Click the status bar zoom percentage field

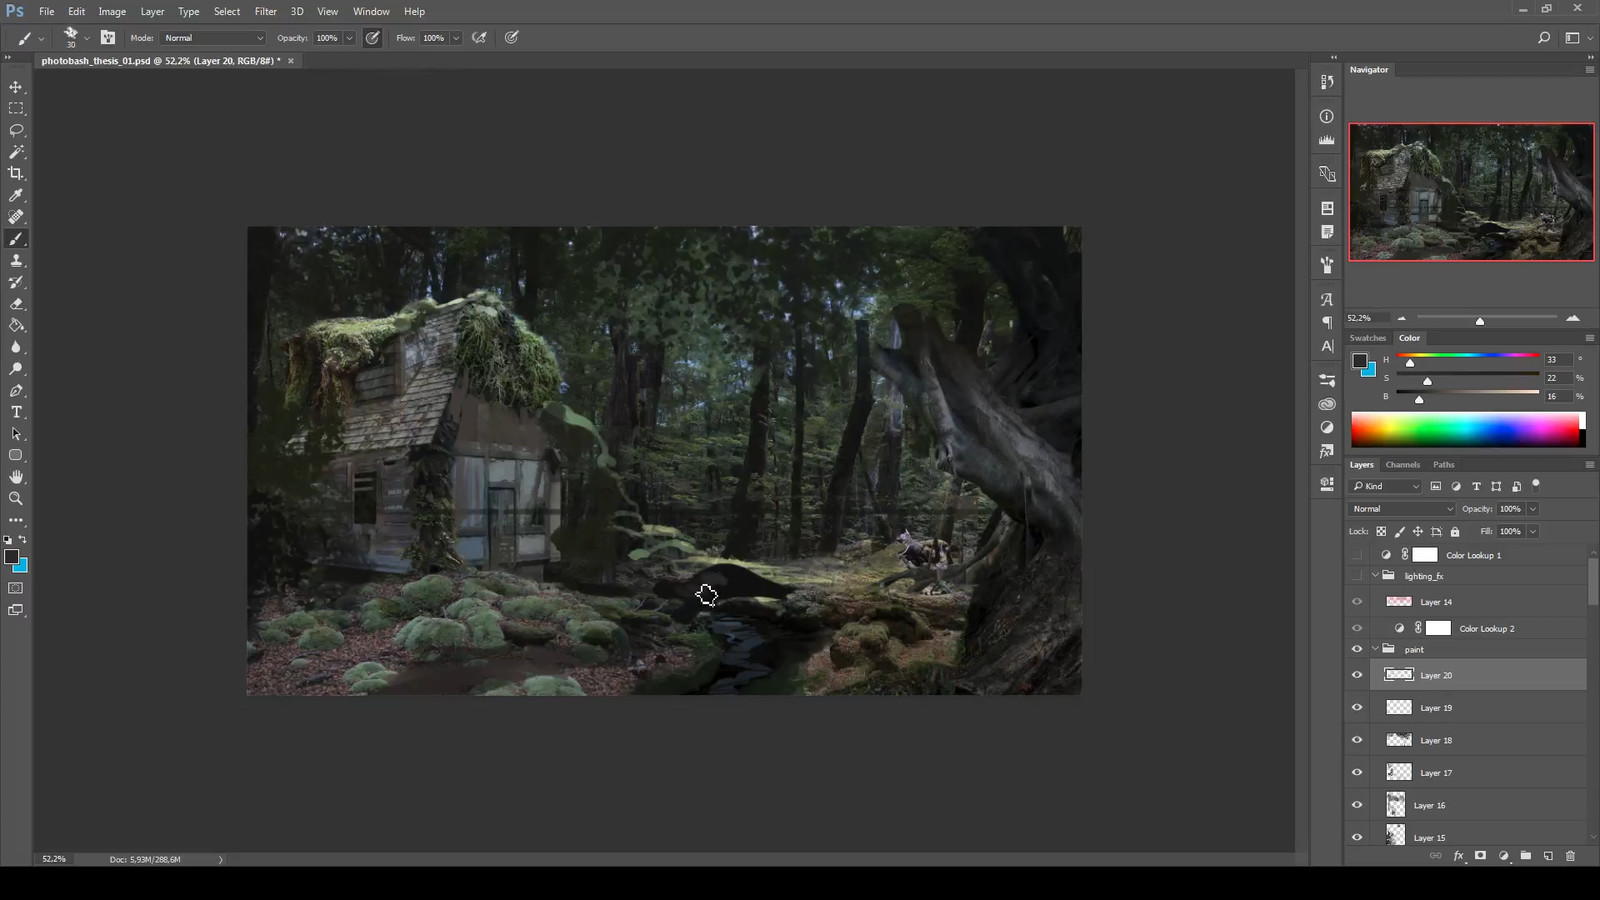pos(54,859)
